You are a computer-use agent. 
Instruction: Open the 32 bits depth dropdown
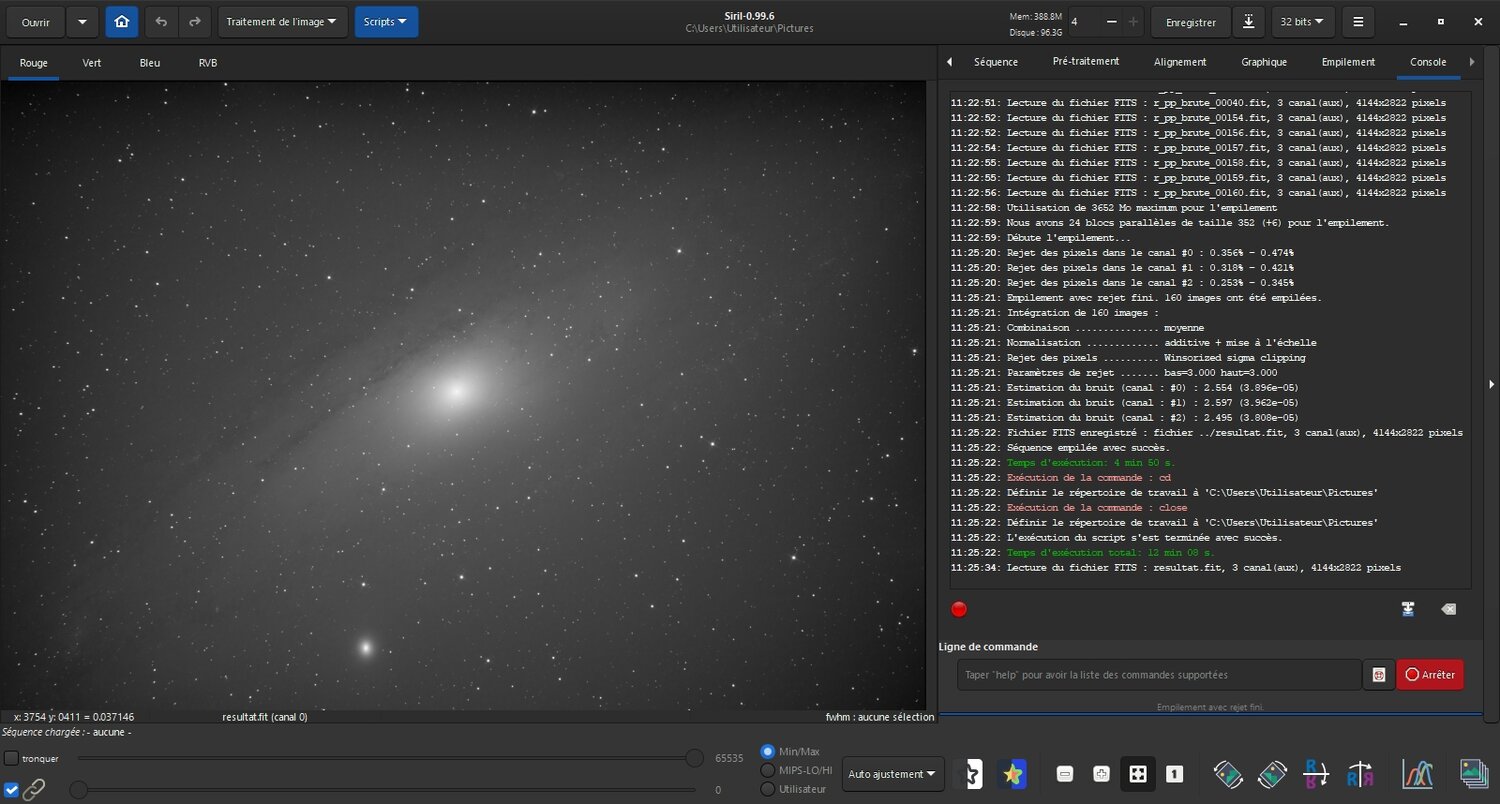[1303, 21]
